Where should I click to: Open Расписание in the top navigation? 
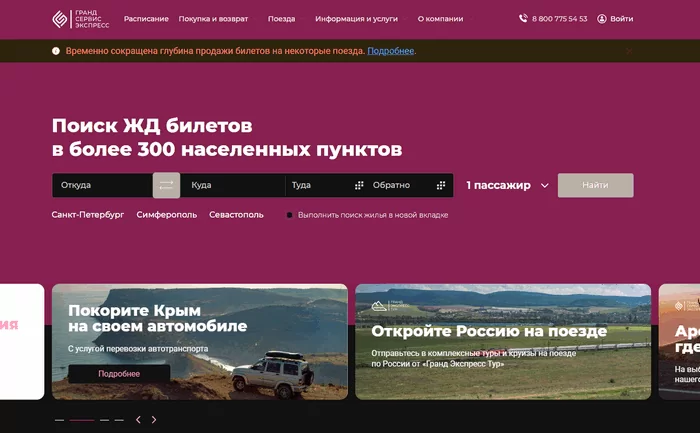click(x=146, y=19)
